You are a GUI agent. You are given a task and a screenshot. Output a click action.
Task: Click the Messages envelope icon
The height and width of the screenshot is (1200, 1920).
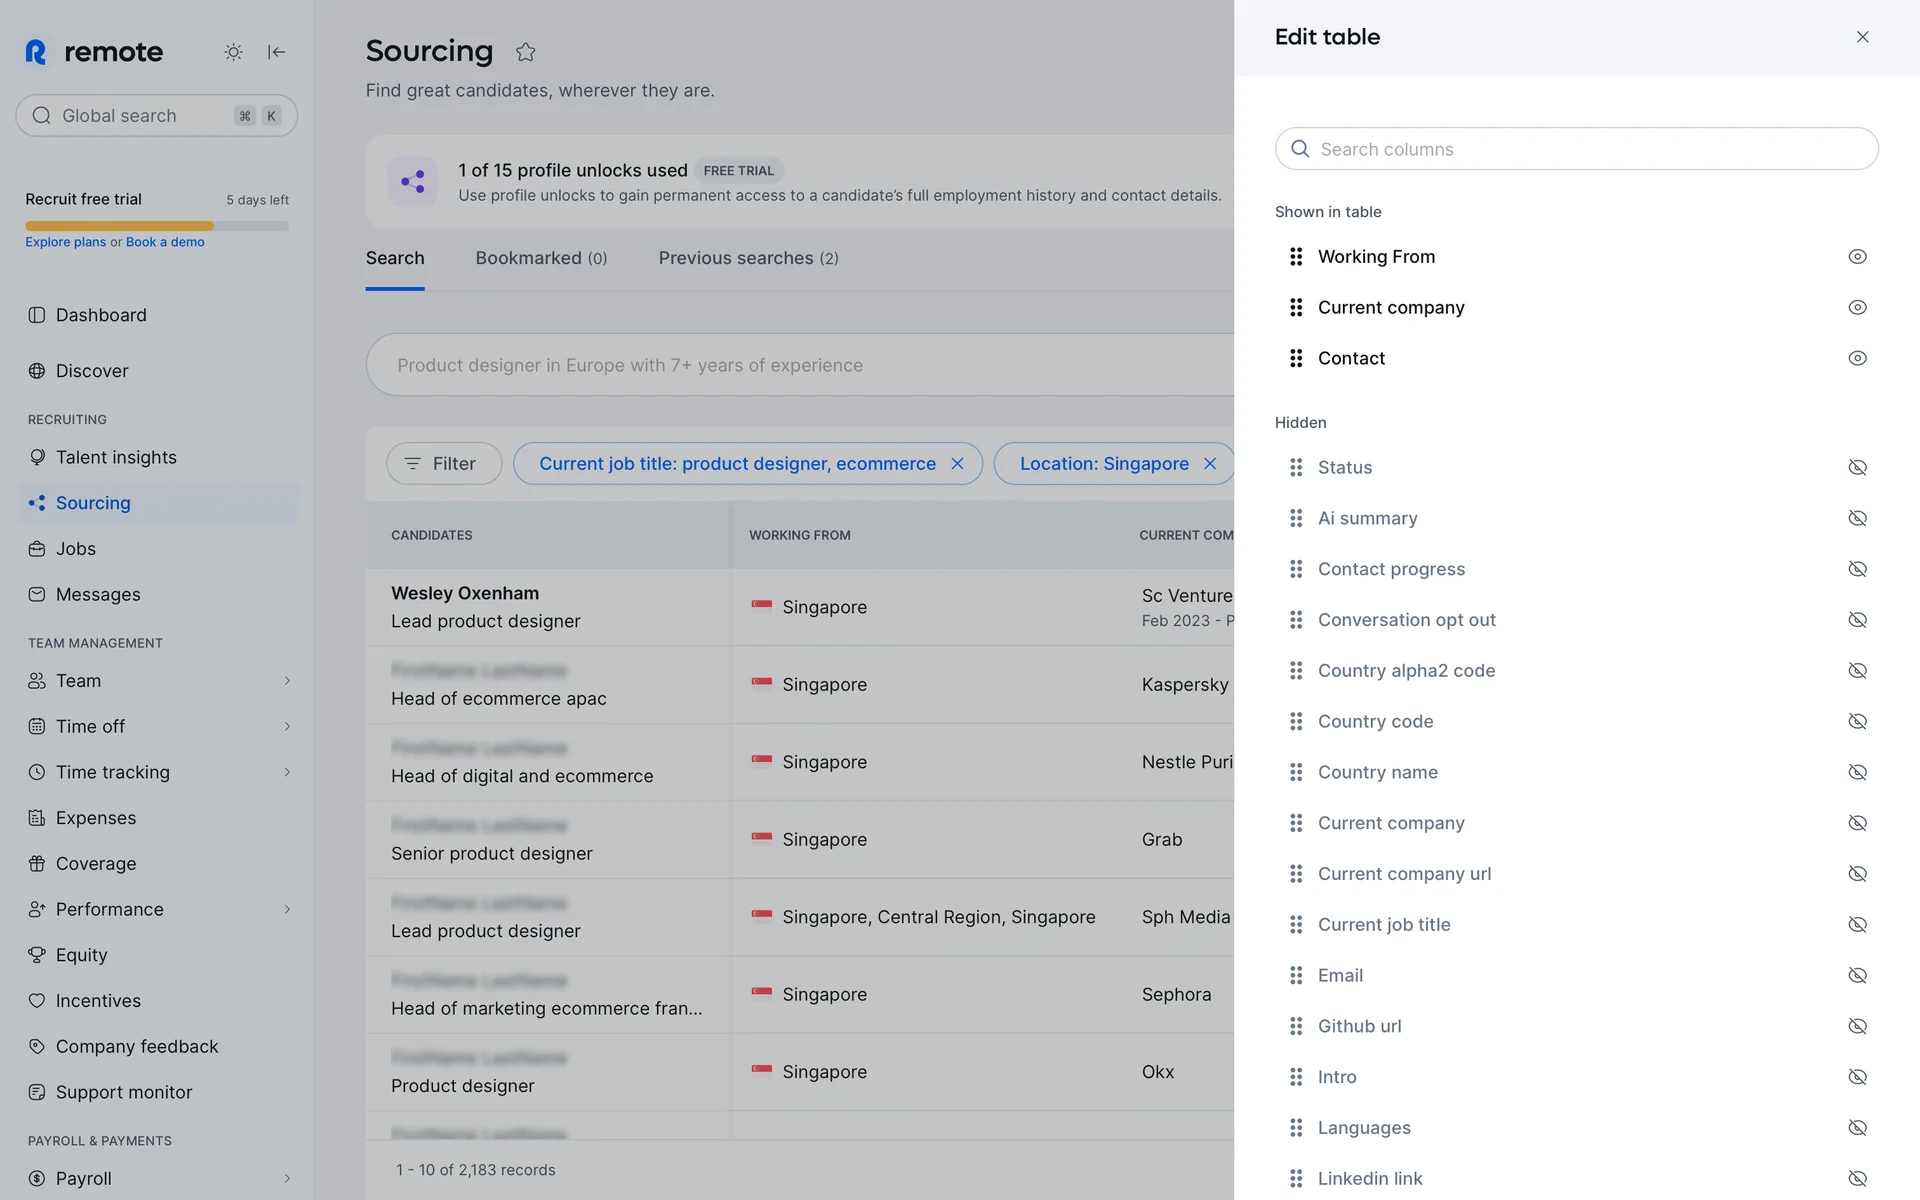click(x=37, y=594)
